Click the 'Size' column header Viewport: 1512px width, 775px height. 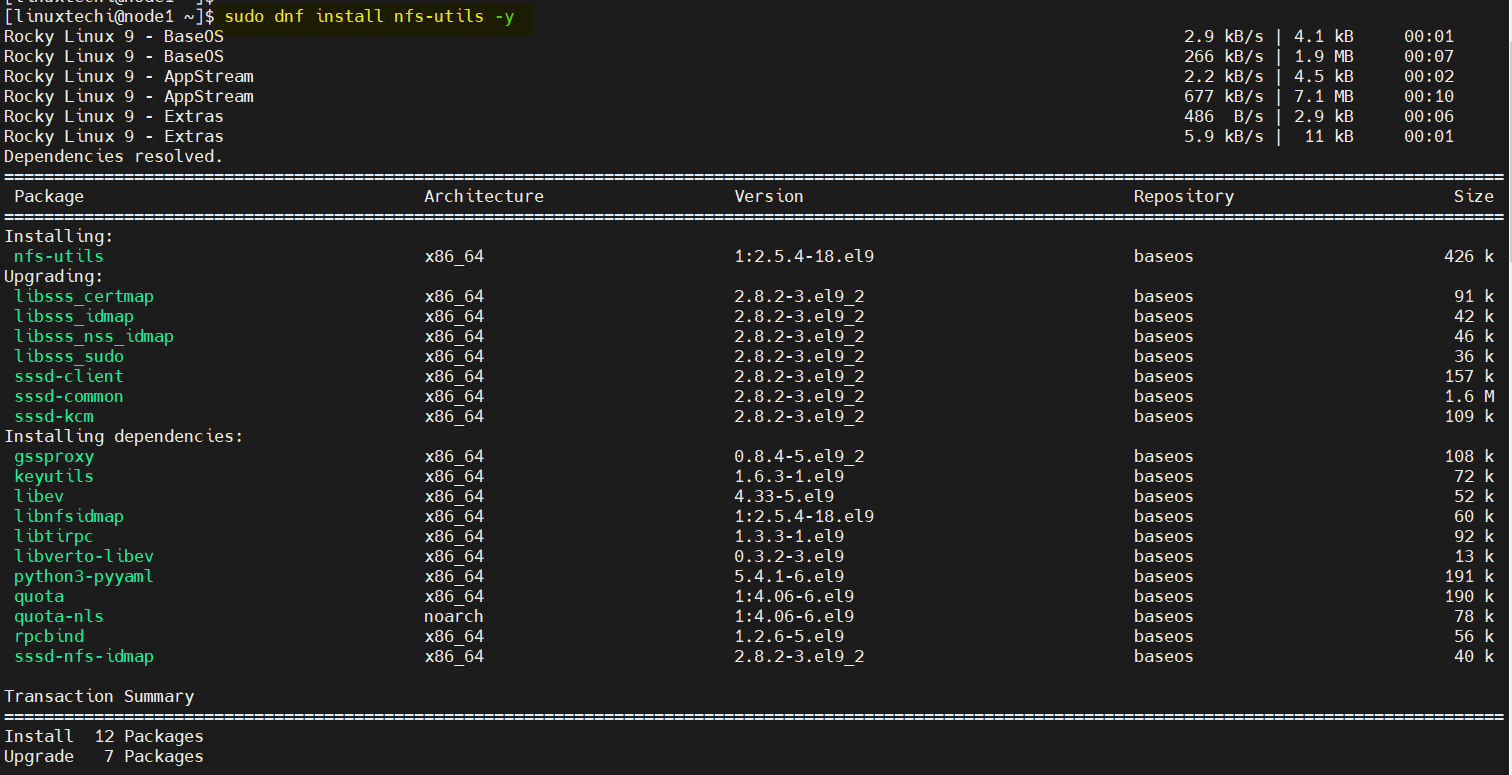tap(1474, 197)
